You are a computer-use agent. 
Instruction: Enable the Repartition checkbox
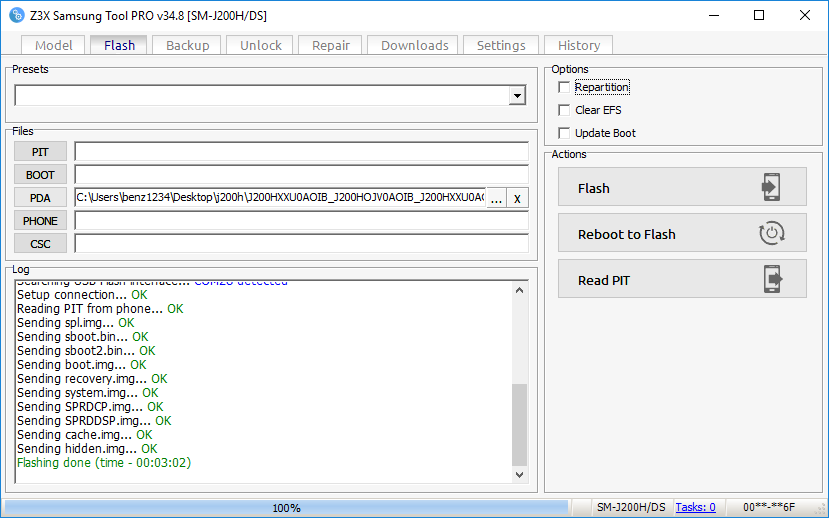564,87
